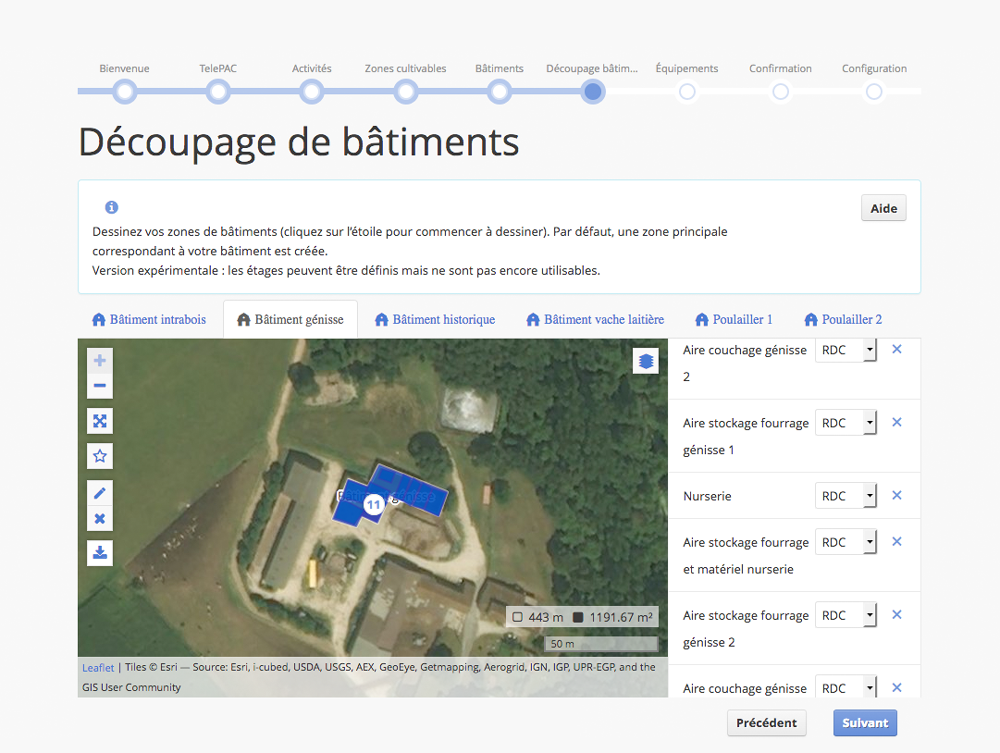Go to the Bâtiments step
Image resolution: width=1000 pixels, height=753 pixels.
(499, 92)
